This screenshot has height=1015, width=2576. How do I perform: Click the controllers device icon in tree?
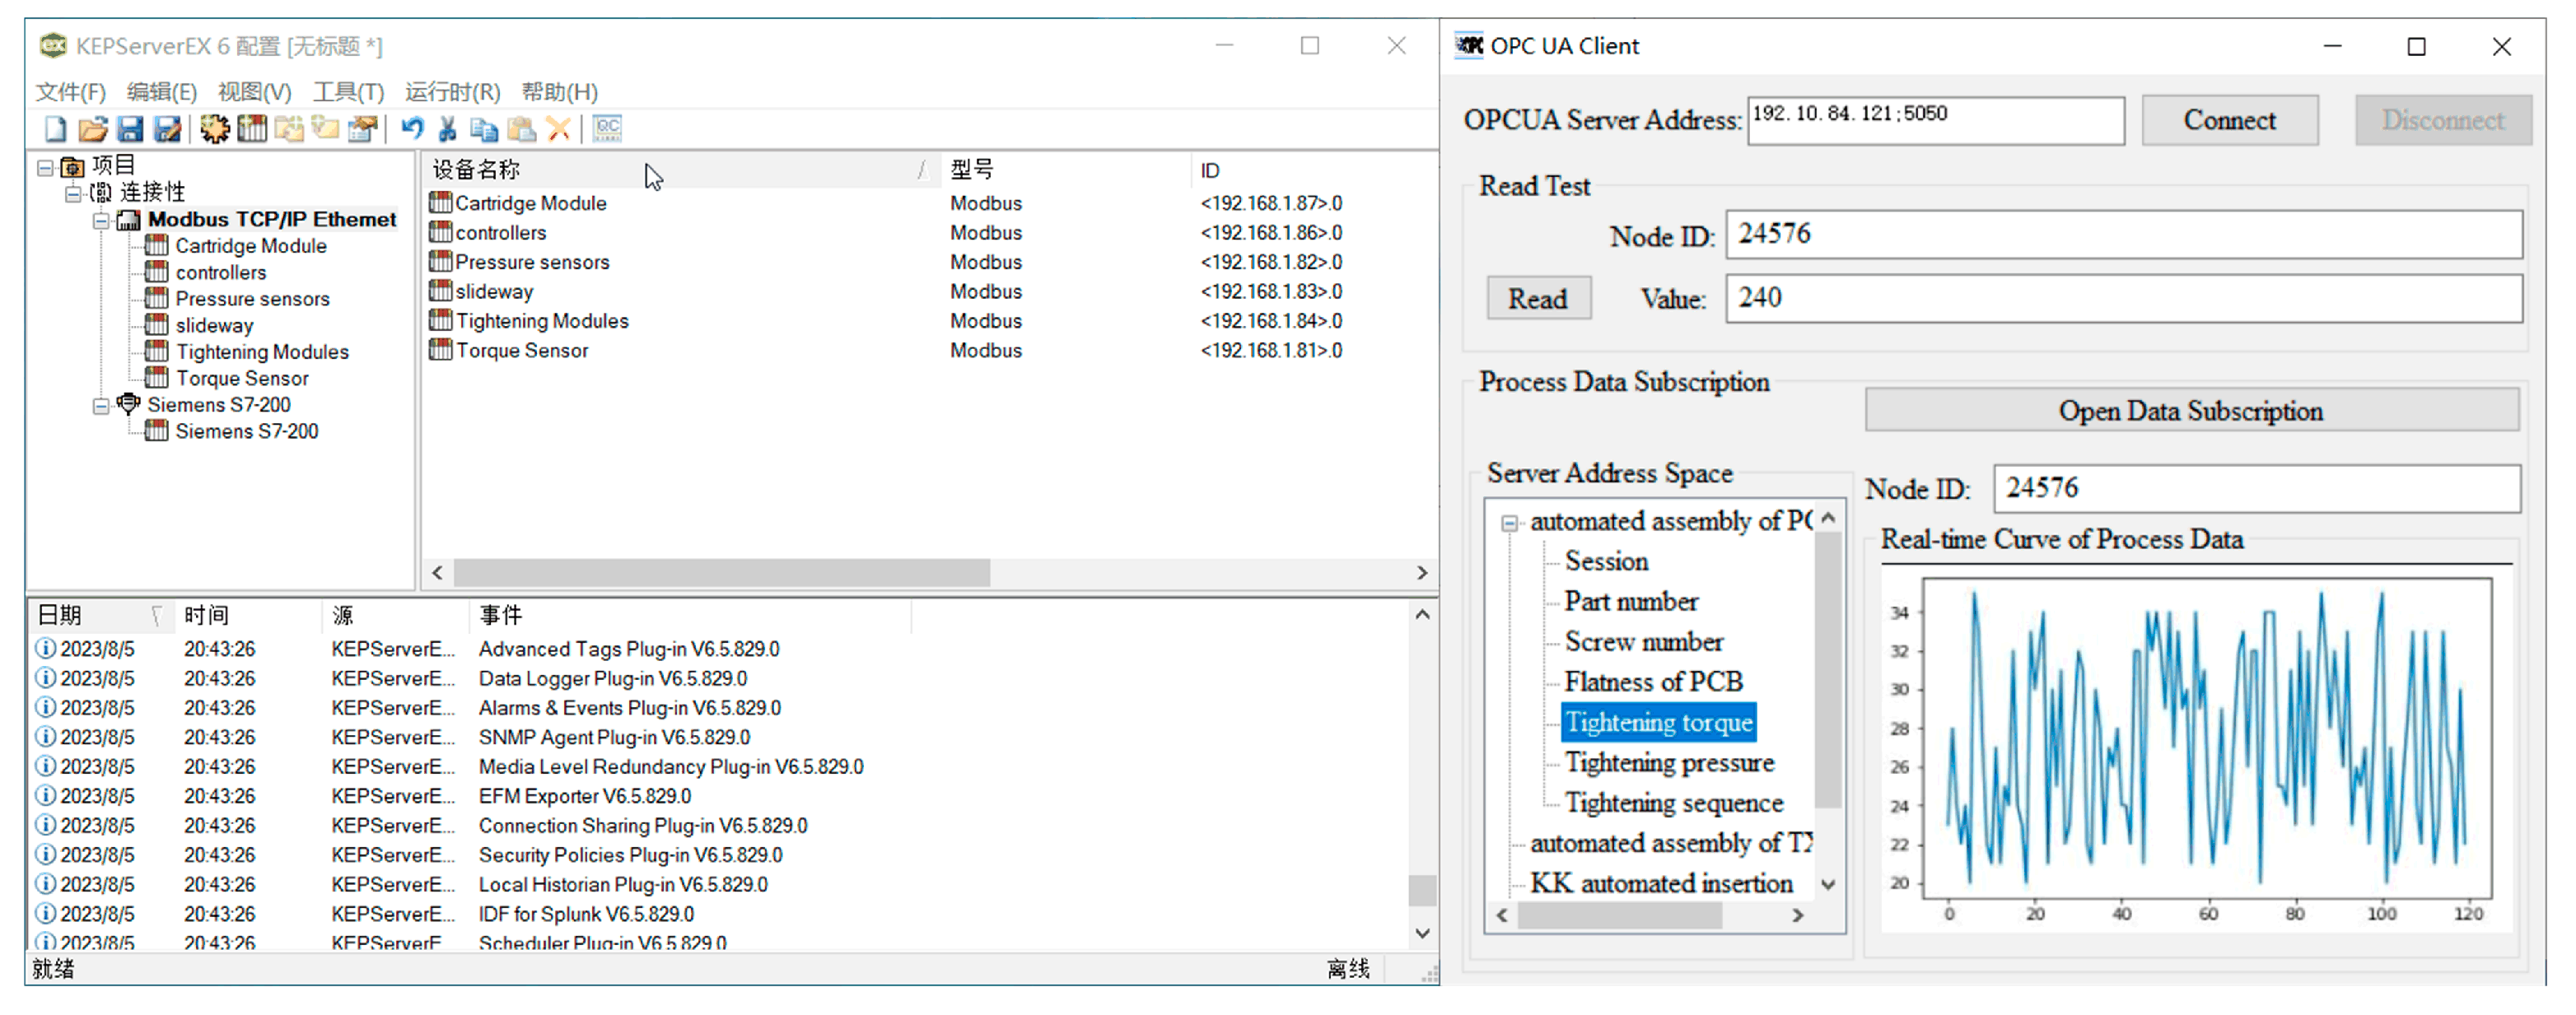coord(156,272)
